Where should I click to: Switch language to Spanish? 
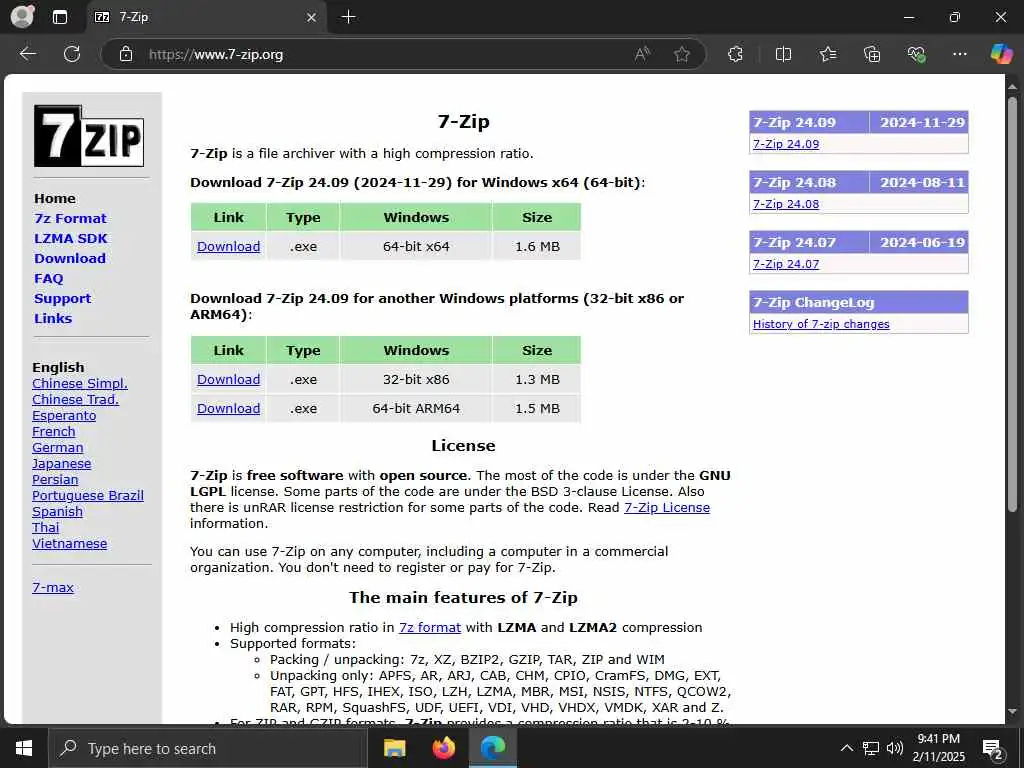pos(57,512)
